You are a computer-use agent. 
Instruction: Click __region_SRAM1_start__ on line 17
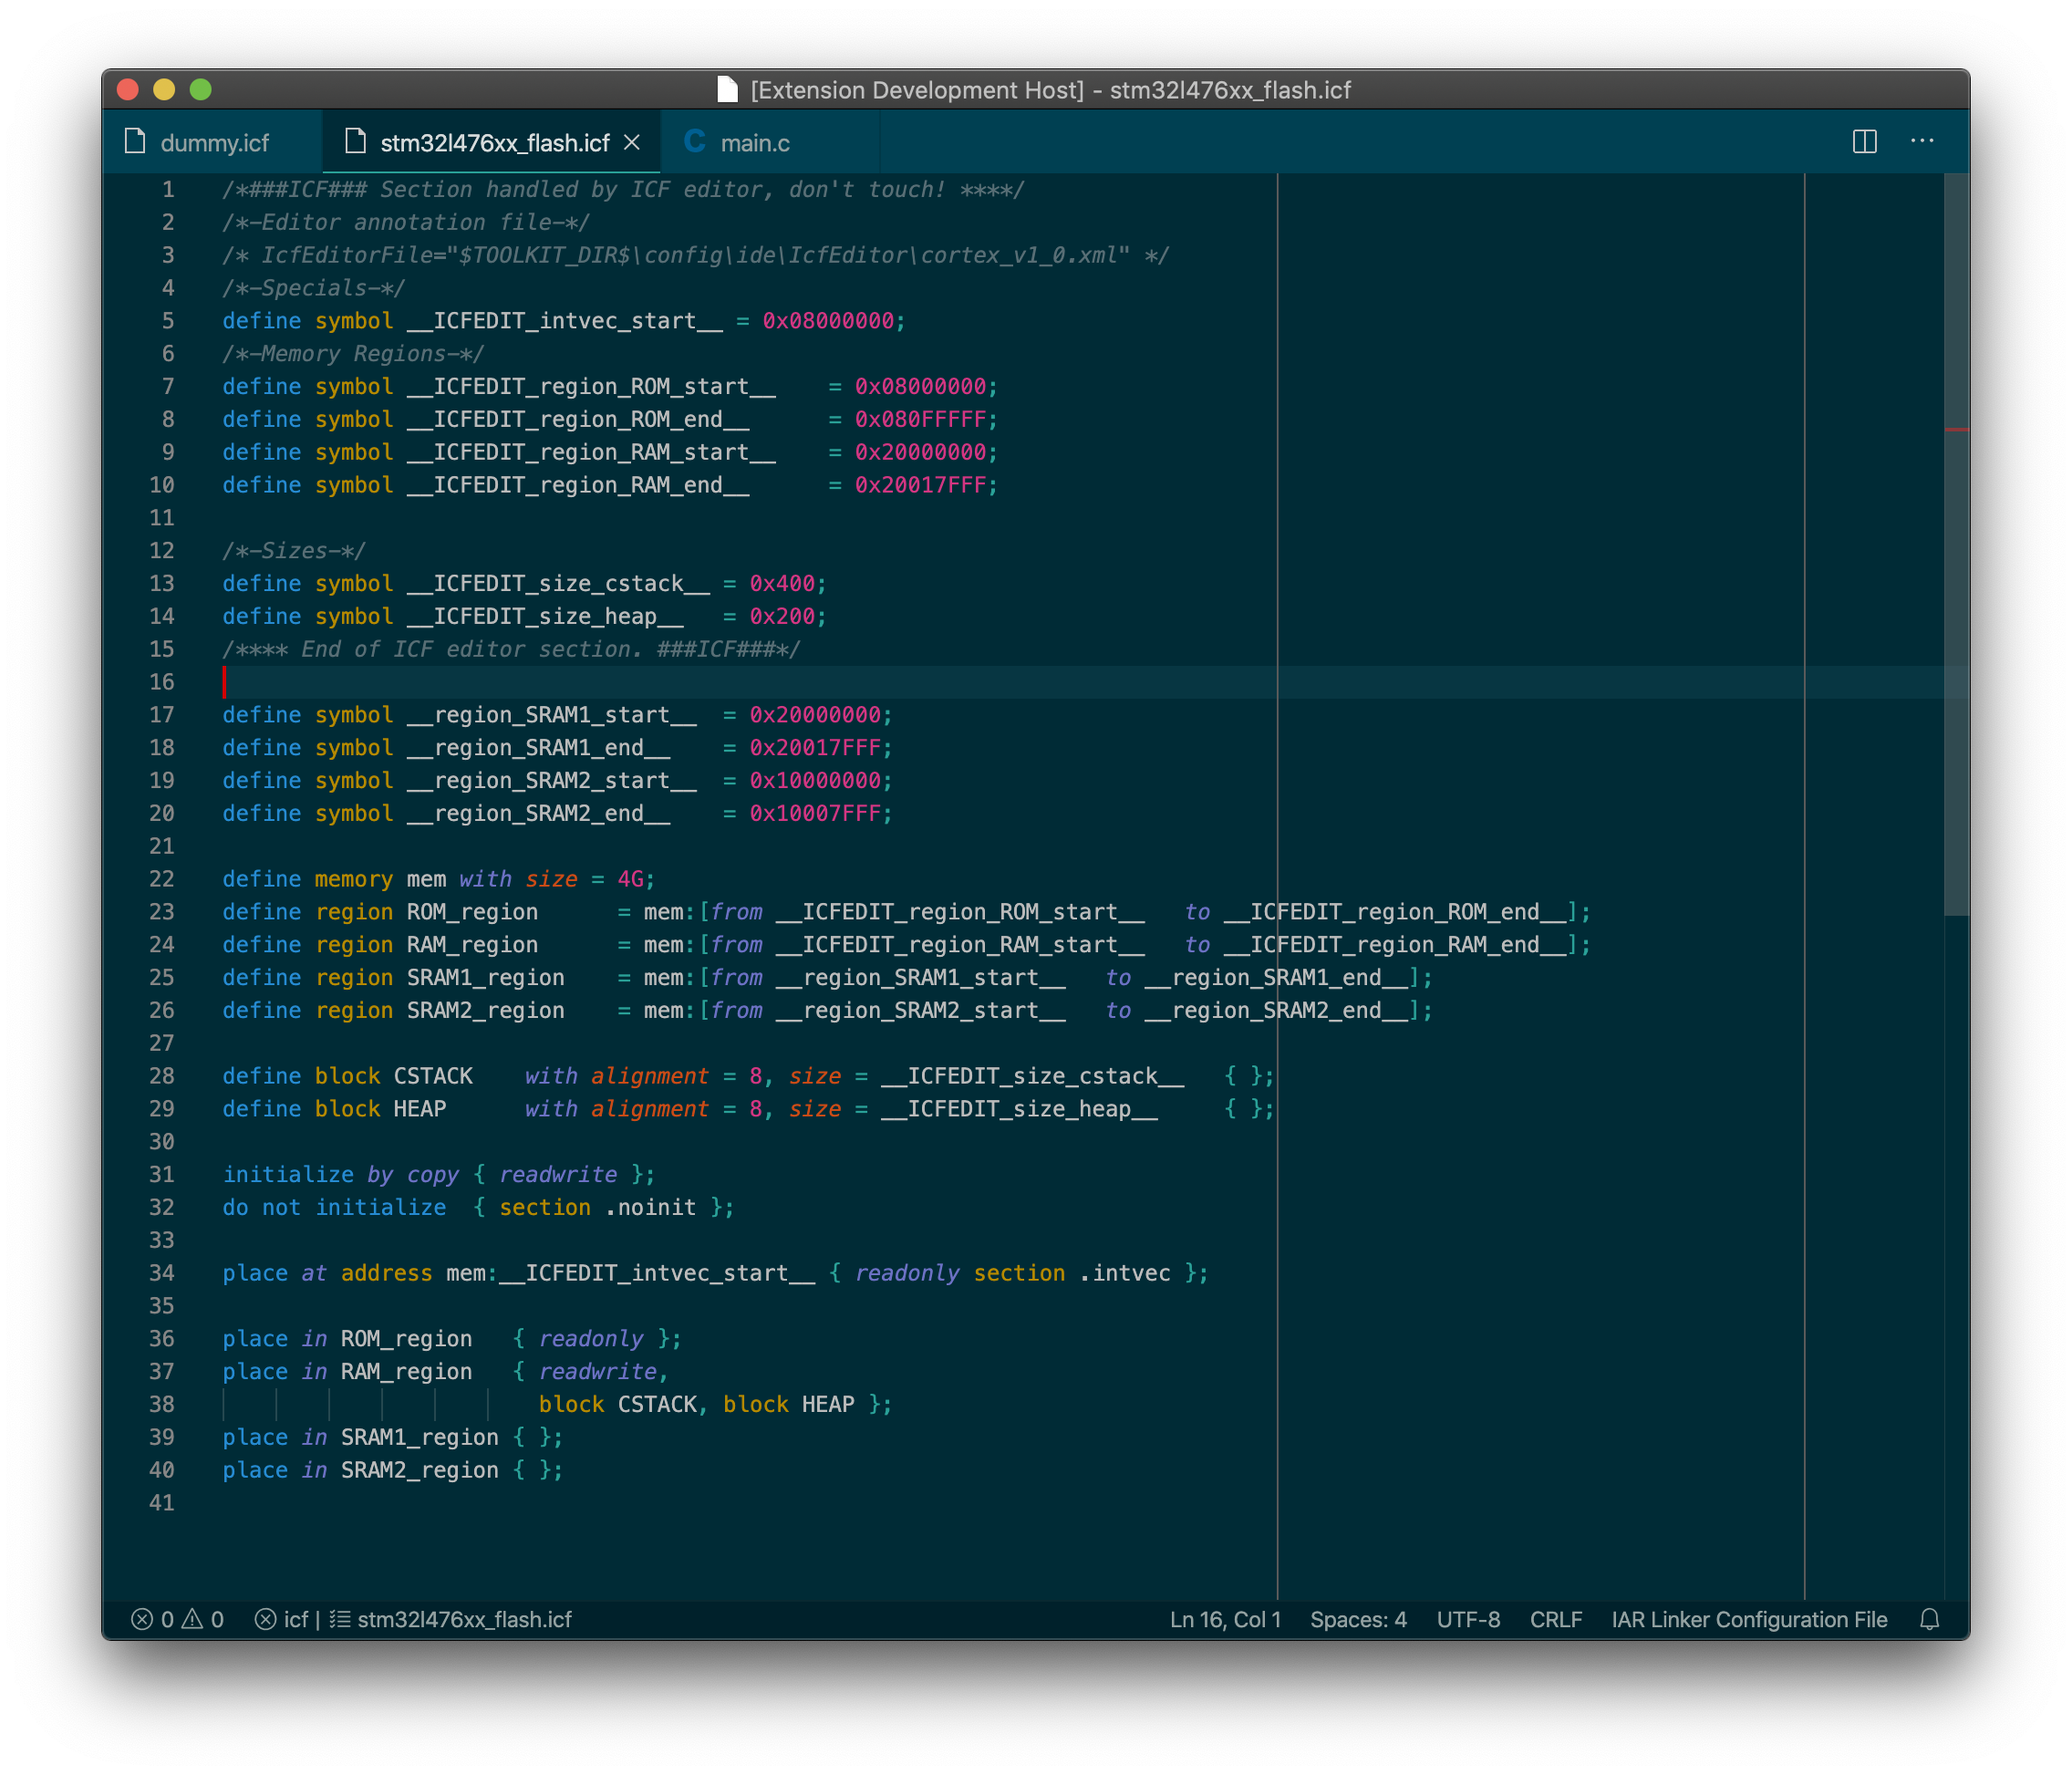(x=552, y=715)
